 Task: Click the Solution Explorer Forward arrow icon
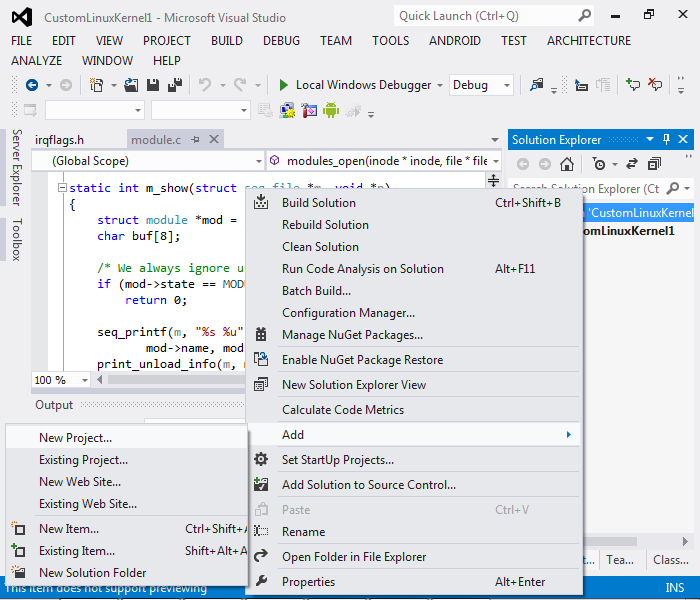545,164
